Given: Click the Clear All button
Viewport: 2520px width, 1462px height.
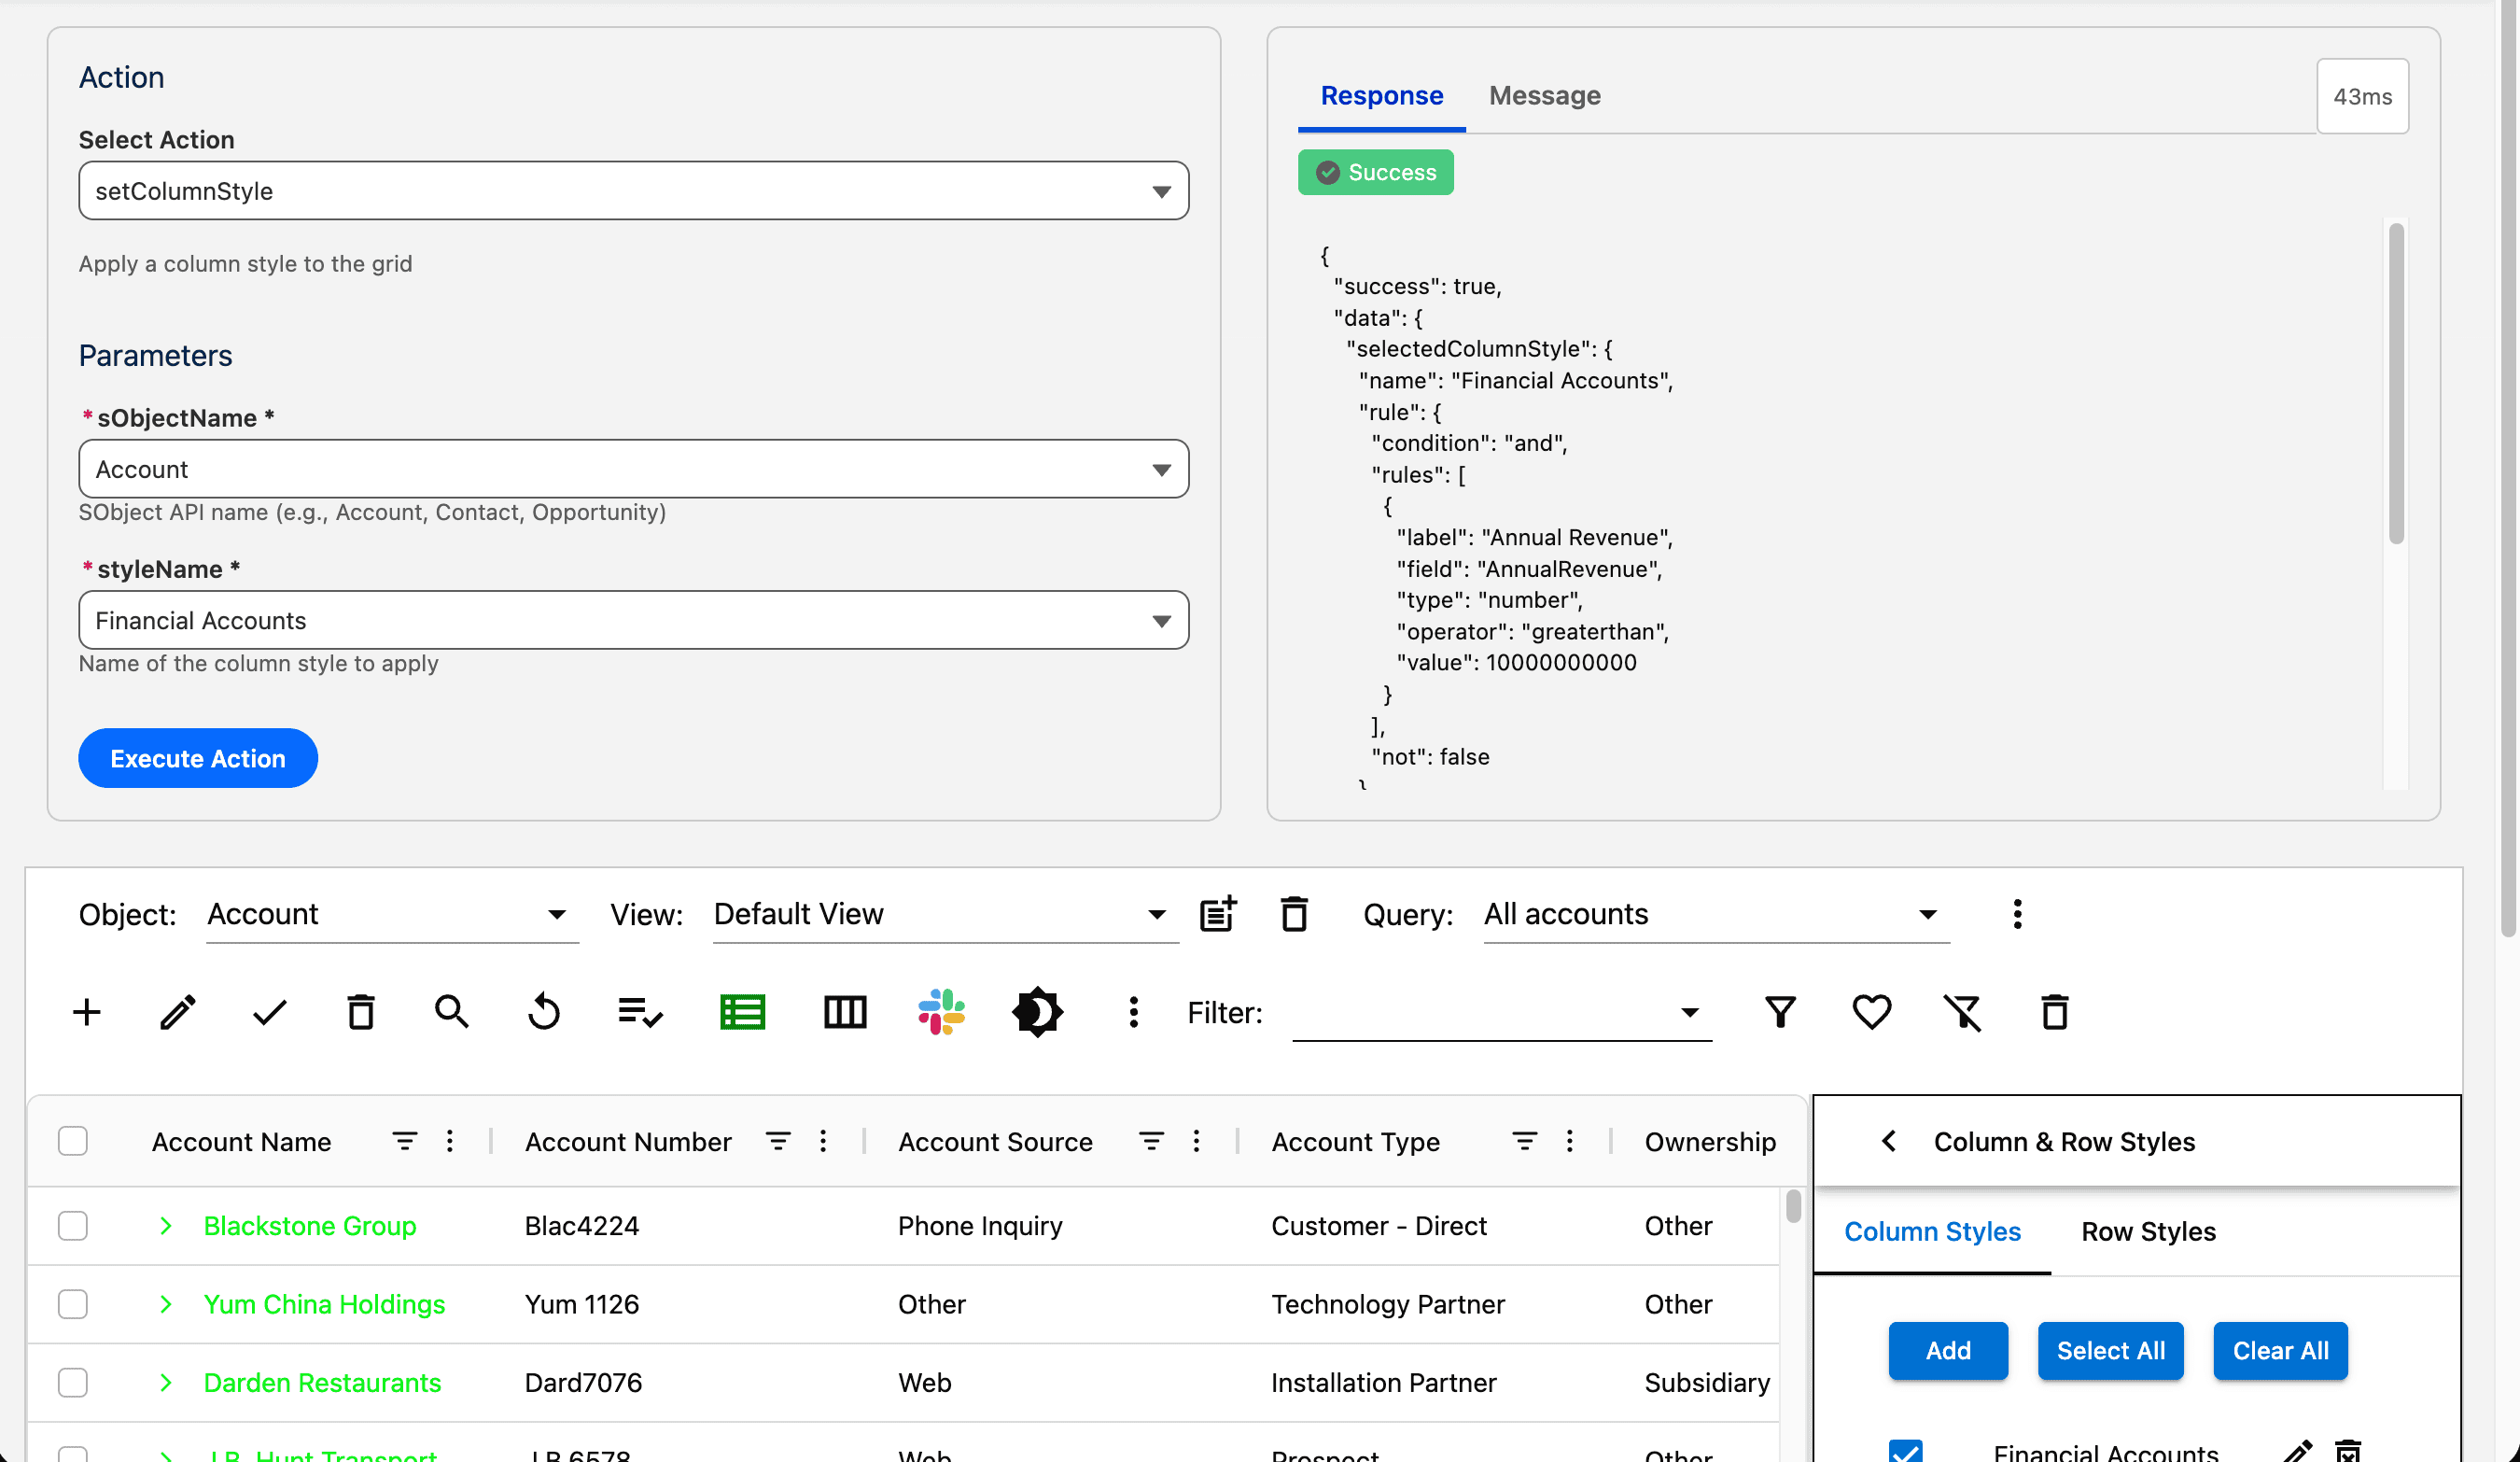Looking at the screenshot, I should coord(2280,1351).
